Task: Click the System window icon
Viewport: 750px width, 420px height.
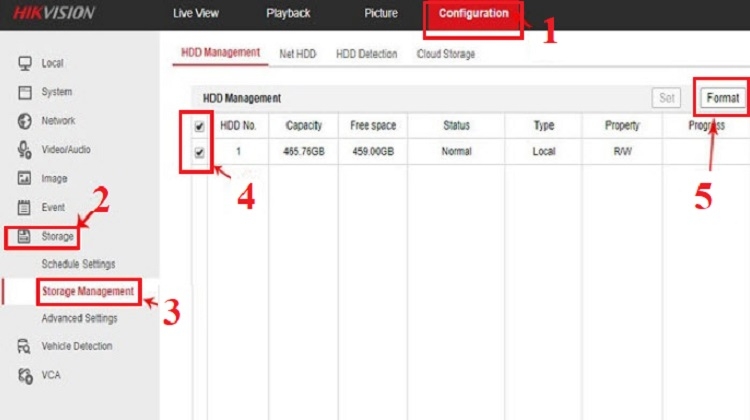Action: pyautogui.click(x=24, y=92)
